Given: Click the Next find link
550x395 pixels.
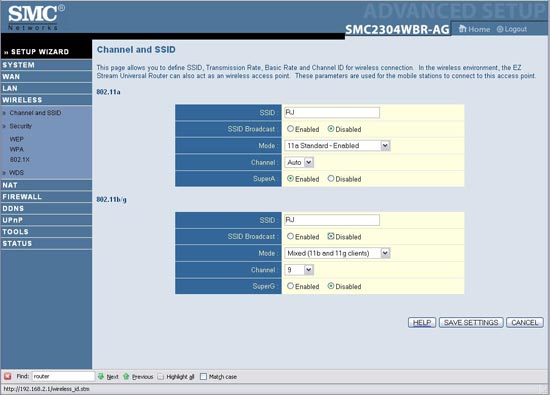Looking at the screenshot, I should tap(113, 377).
